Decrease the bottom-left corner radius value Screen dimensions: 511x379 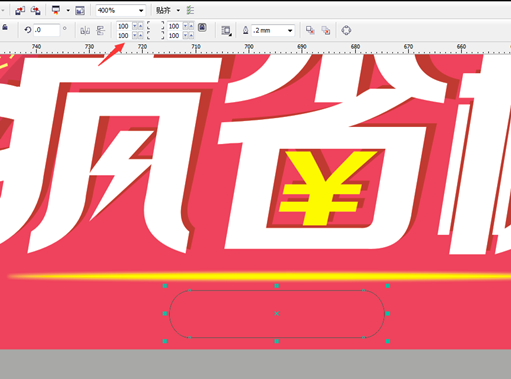[x=135, y=35]
